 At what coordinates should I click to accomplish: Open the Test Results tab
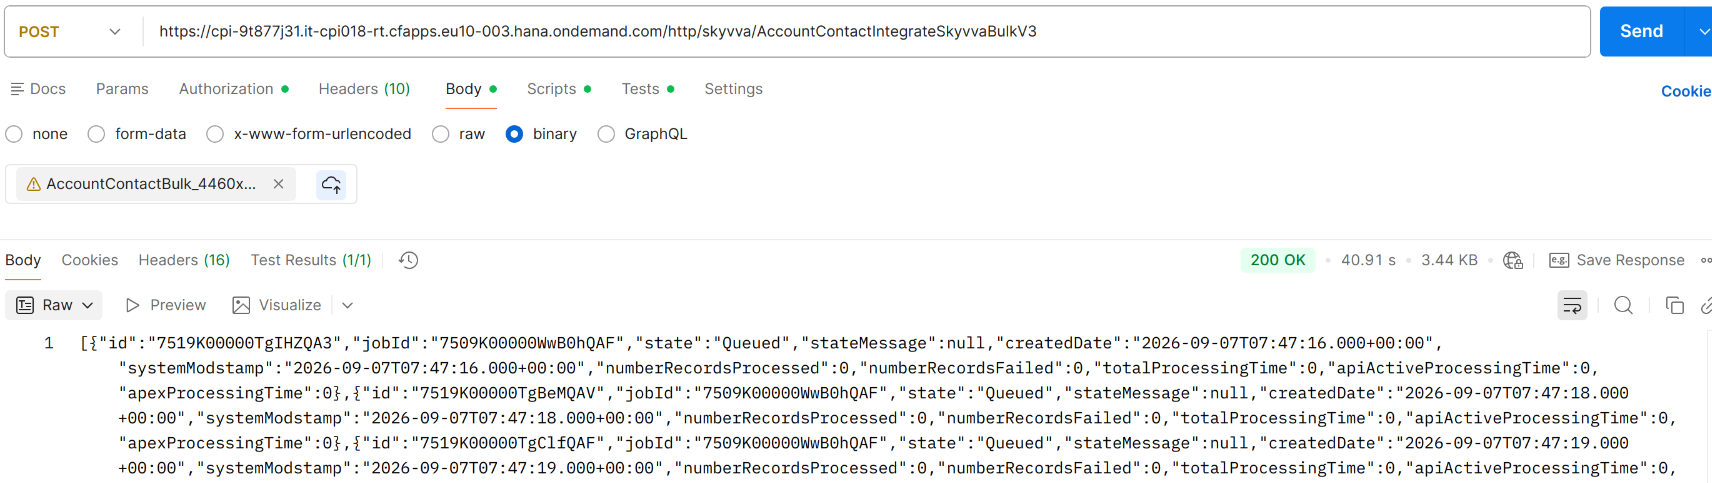(x=311, y=260)
